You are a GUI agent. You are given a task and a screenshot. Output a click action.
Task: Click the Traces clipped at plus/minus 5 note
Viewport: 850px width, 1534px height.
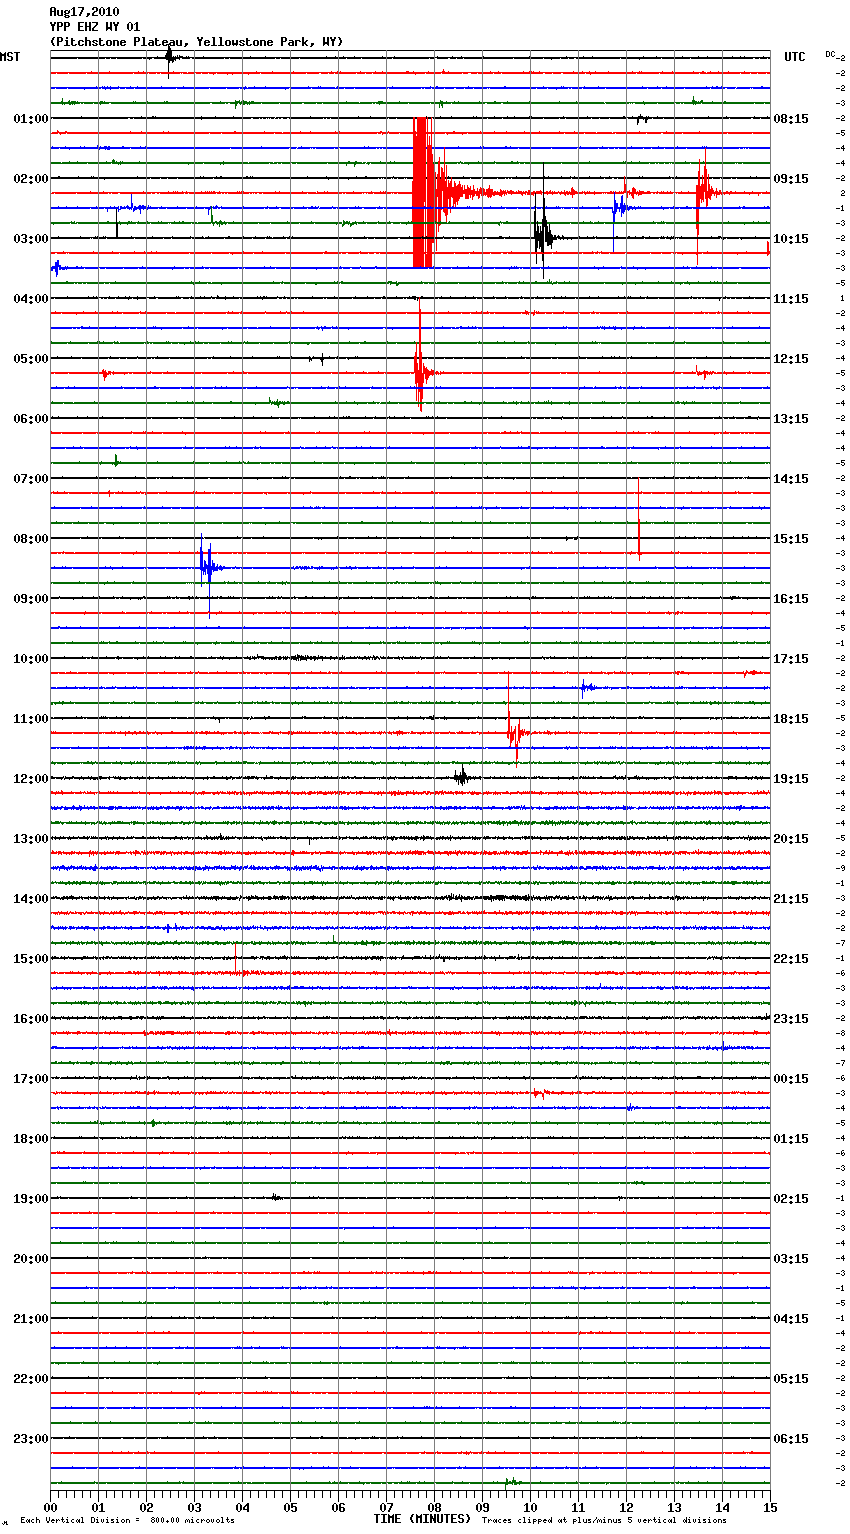coord(604,1520)
